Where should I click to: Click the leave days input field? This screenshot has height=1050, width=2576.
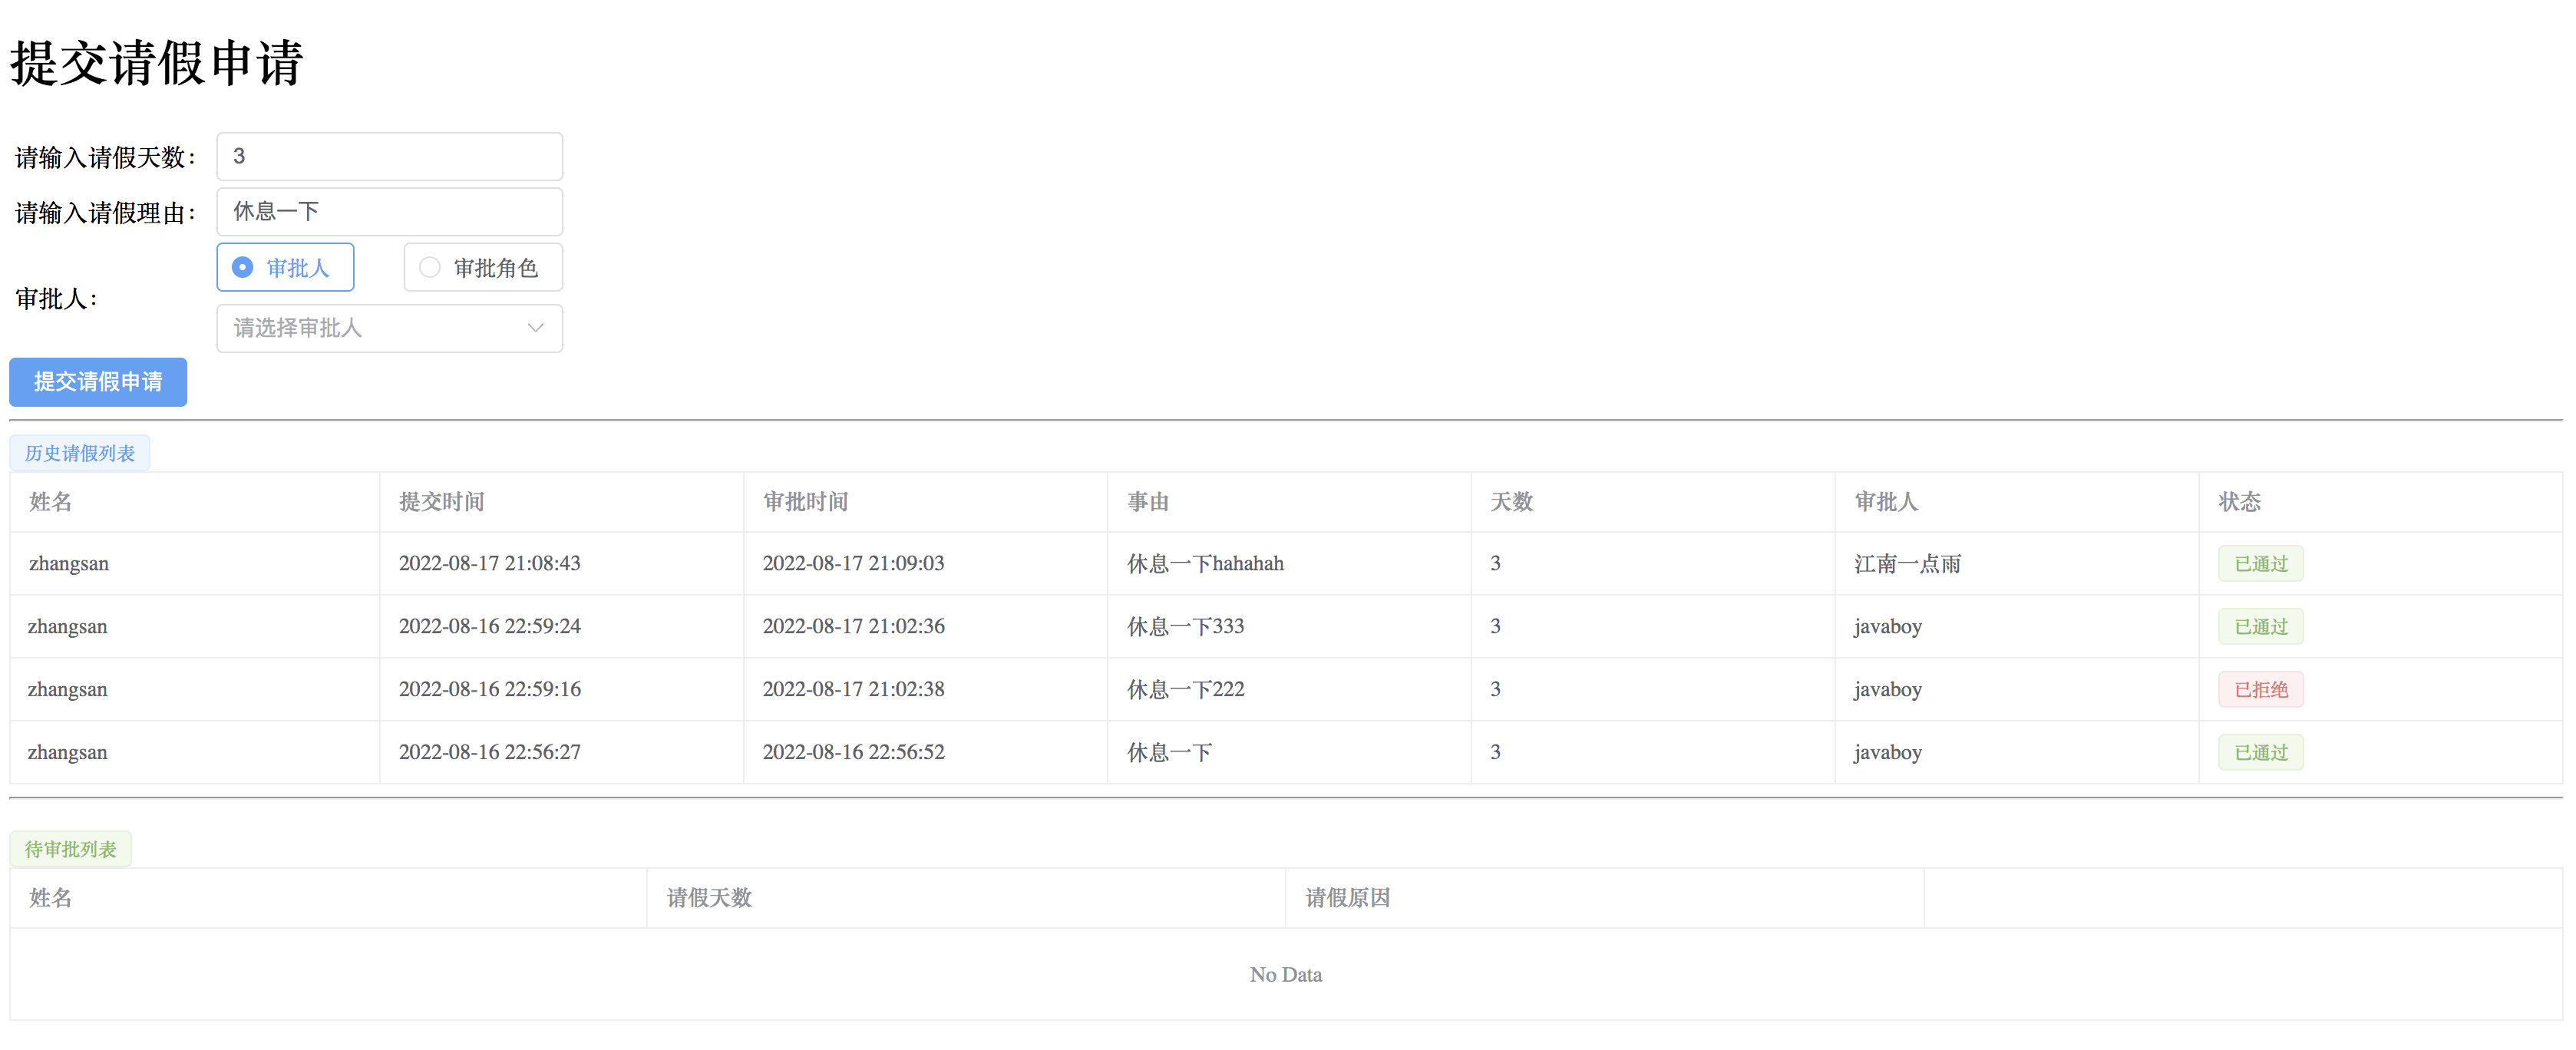pyautogui.click(x=389, y=156)
